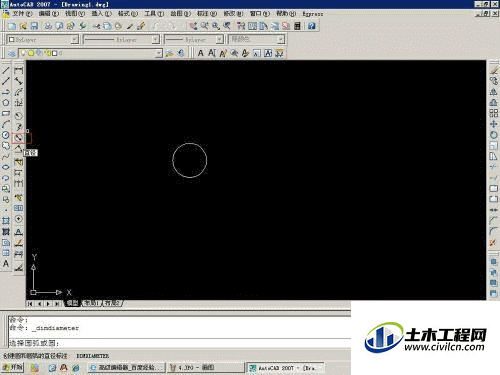
Task: Select the Center Mark dimension tool
Action: pos(18,219)
